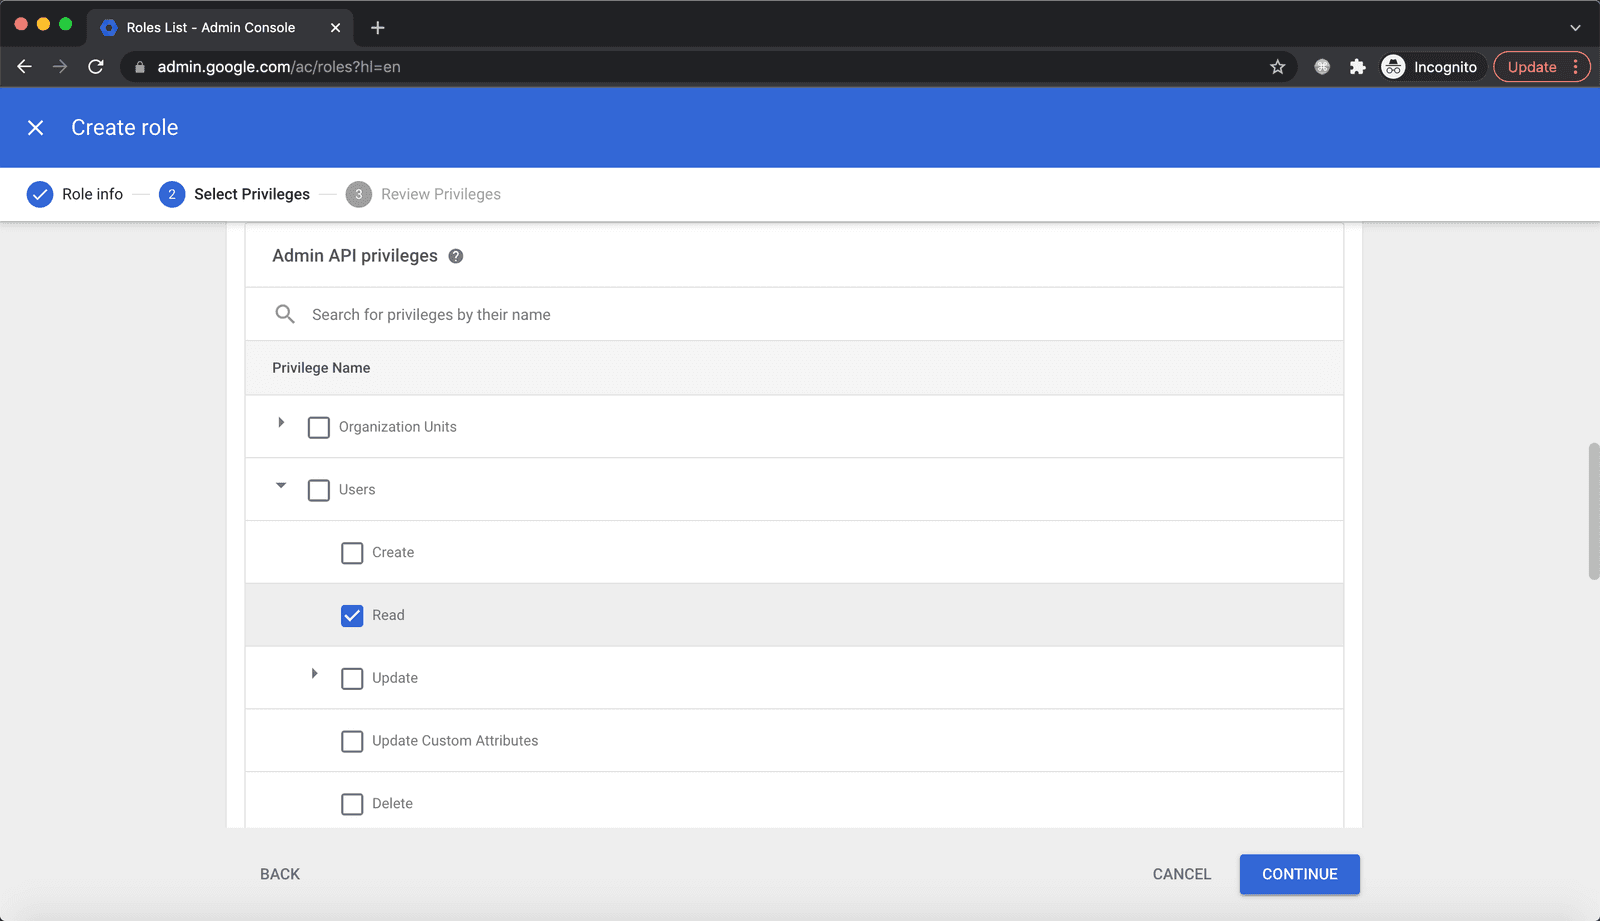This screenshot has height=921, width=1600.
Task: Click the address bar URL
Action: 279,67
